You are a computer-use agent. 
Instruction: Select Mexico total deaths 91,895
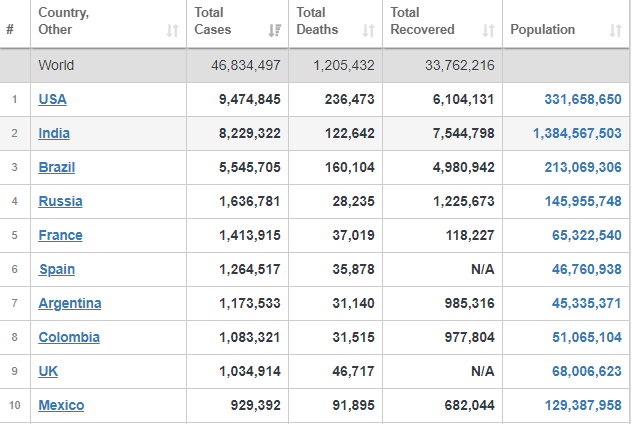(x=354, y=405)
